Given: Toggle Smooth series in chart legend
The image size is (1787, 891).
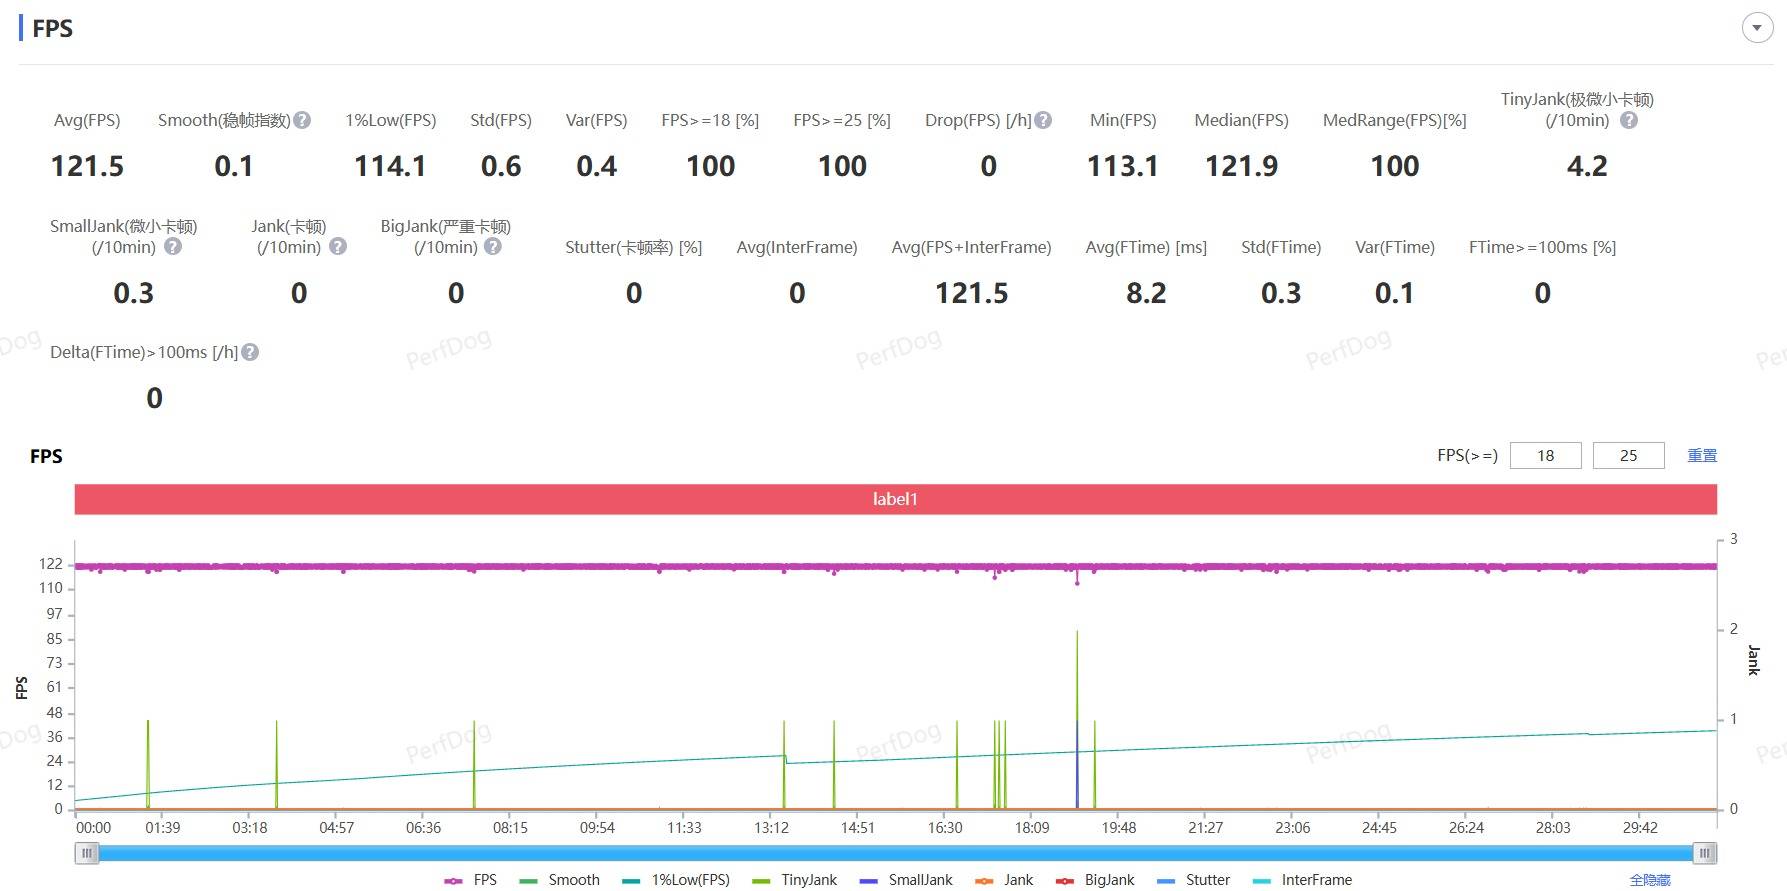Looking at the screenshot, I should [560, 880].
